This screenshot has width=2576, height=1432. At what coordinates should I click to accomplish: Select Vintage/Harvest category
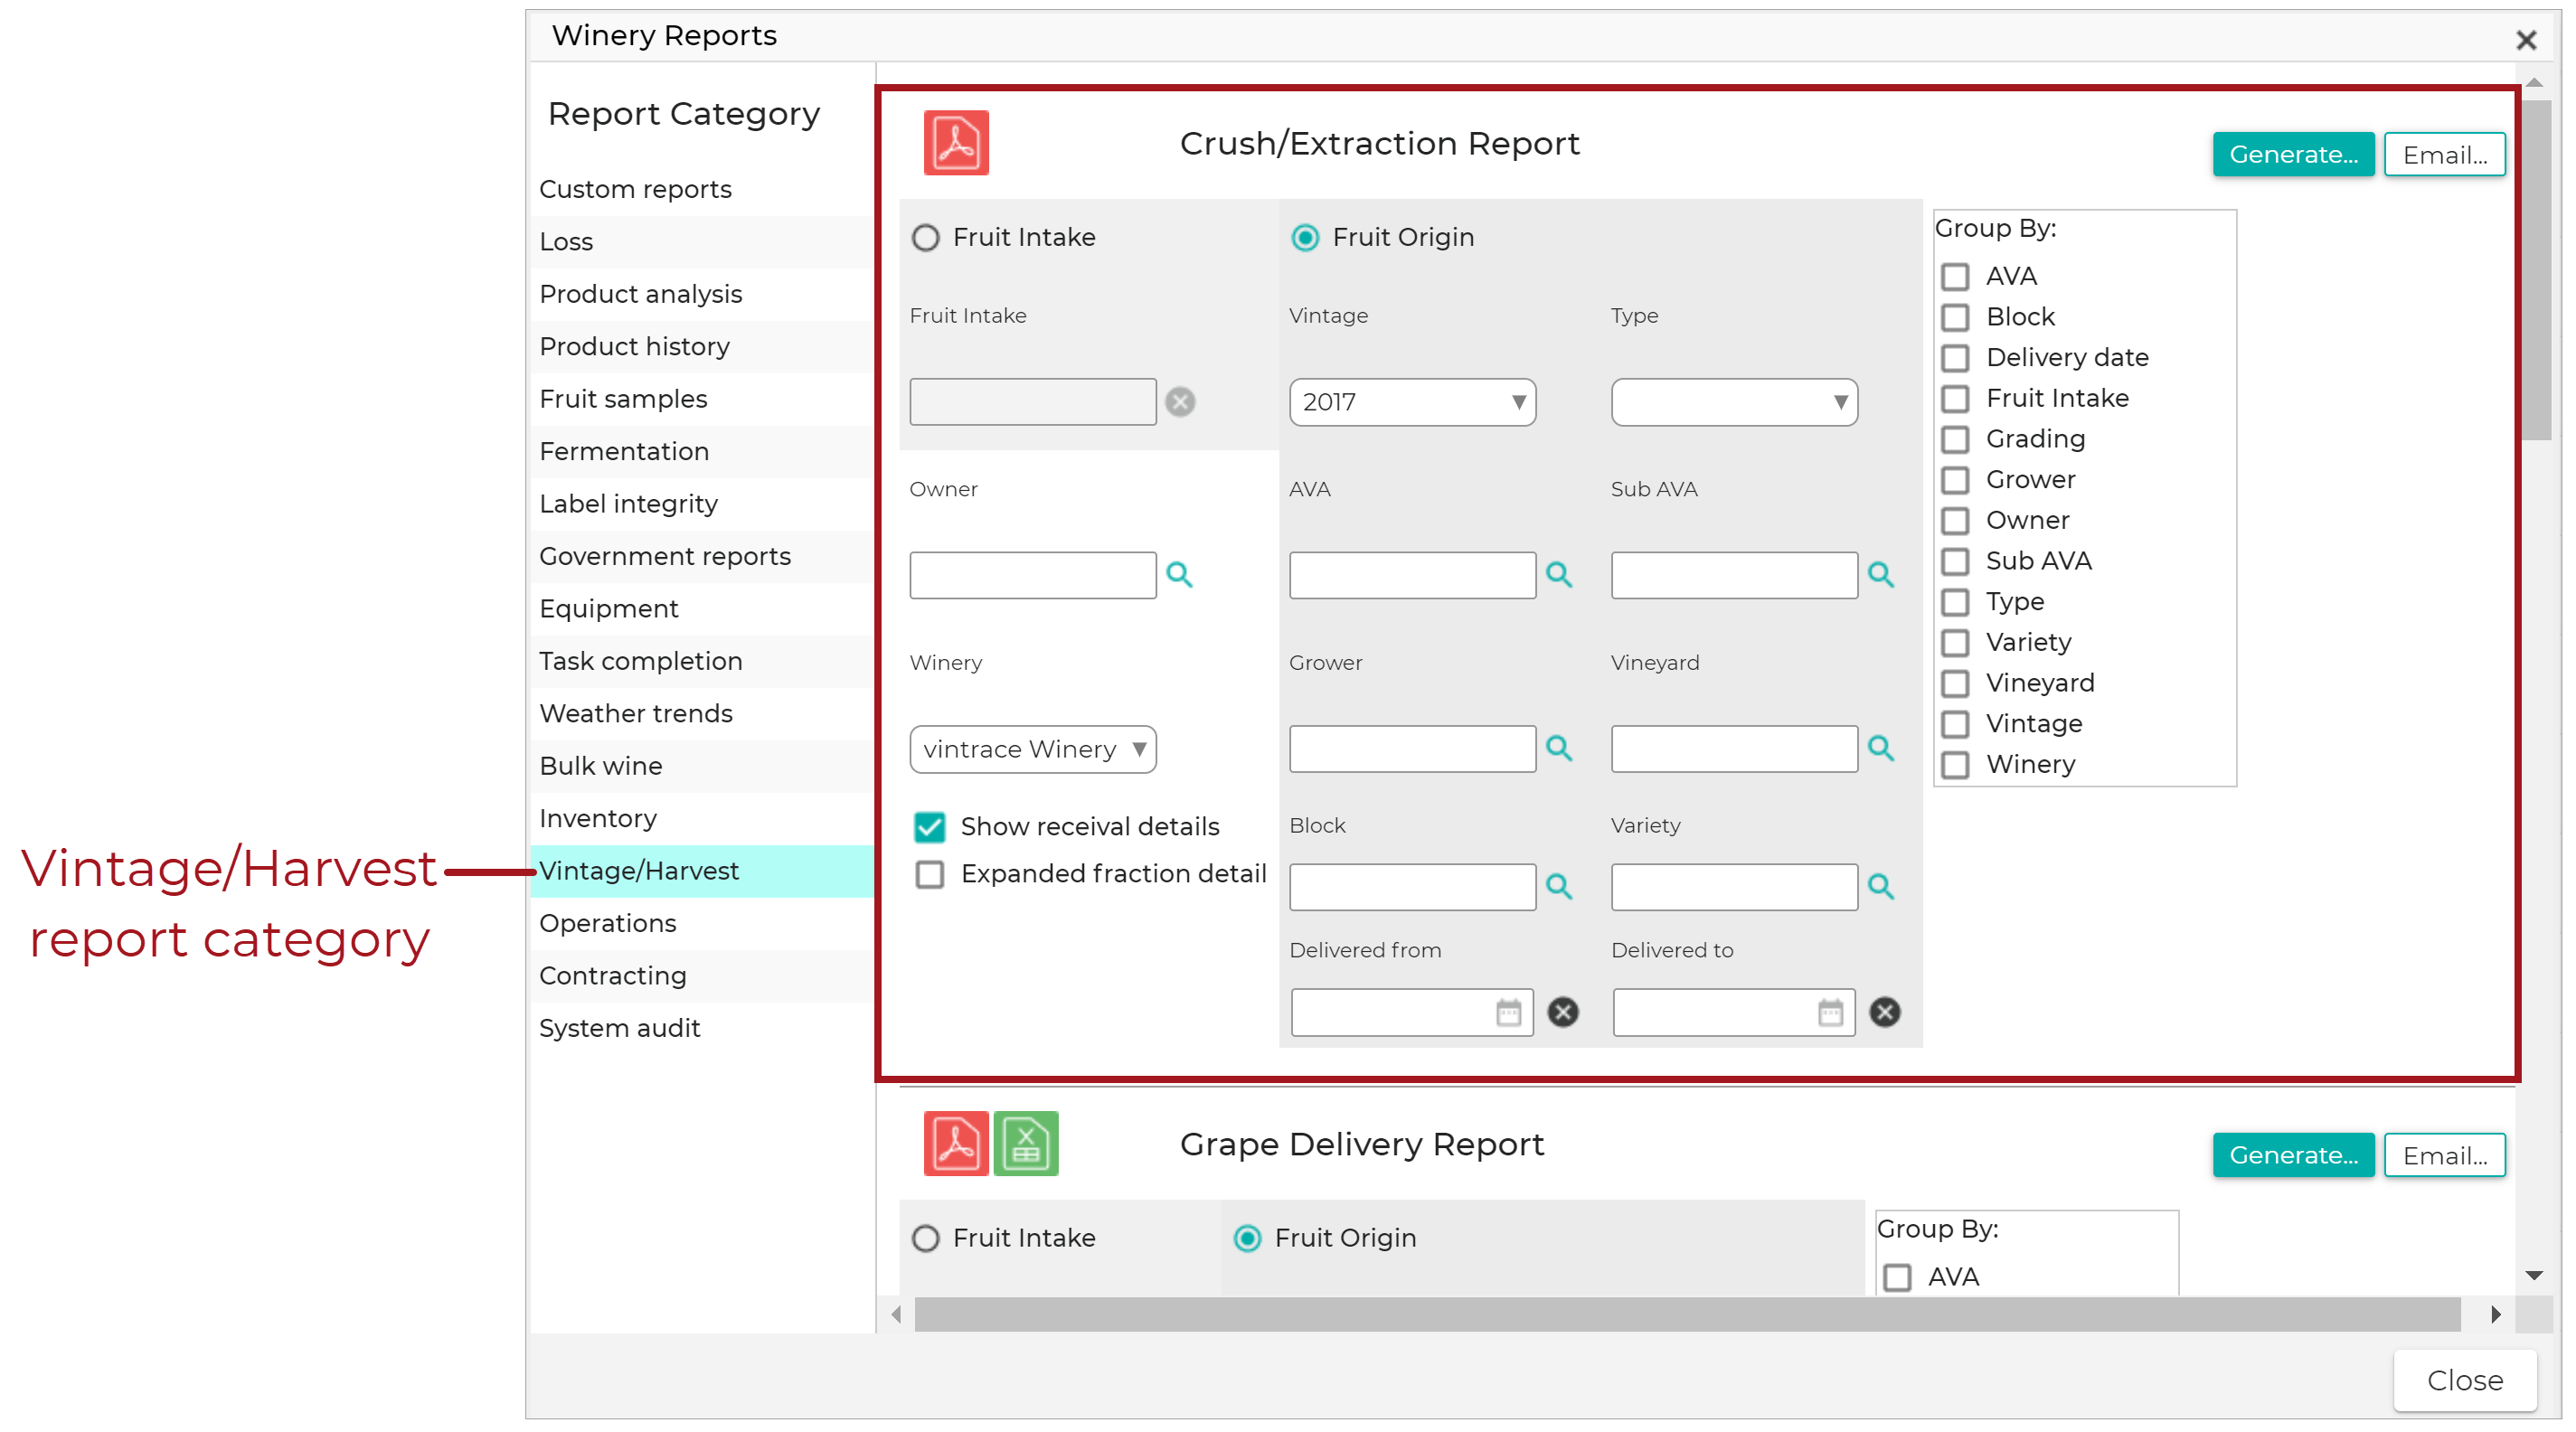coord(701,871)
